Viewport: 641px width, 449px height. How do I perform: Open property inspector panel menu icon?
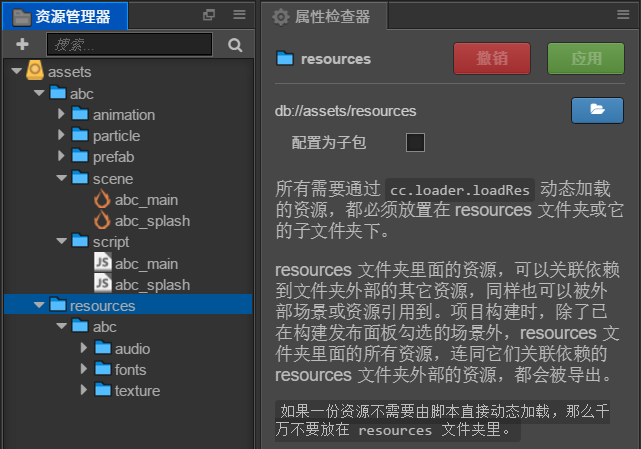pyautogui.click(x=624, y=15)
